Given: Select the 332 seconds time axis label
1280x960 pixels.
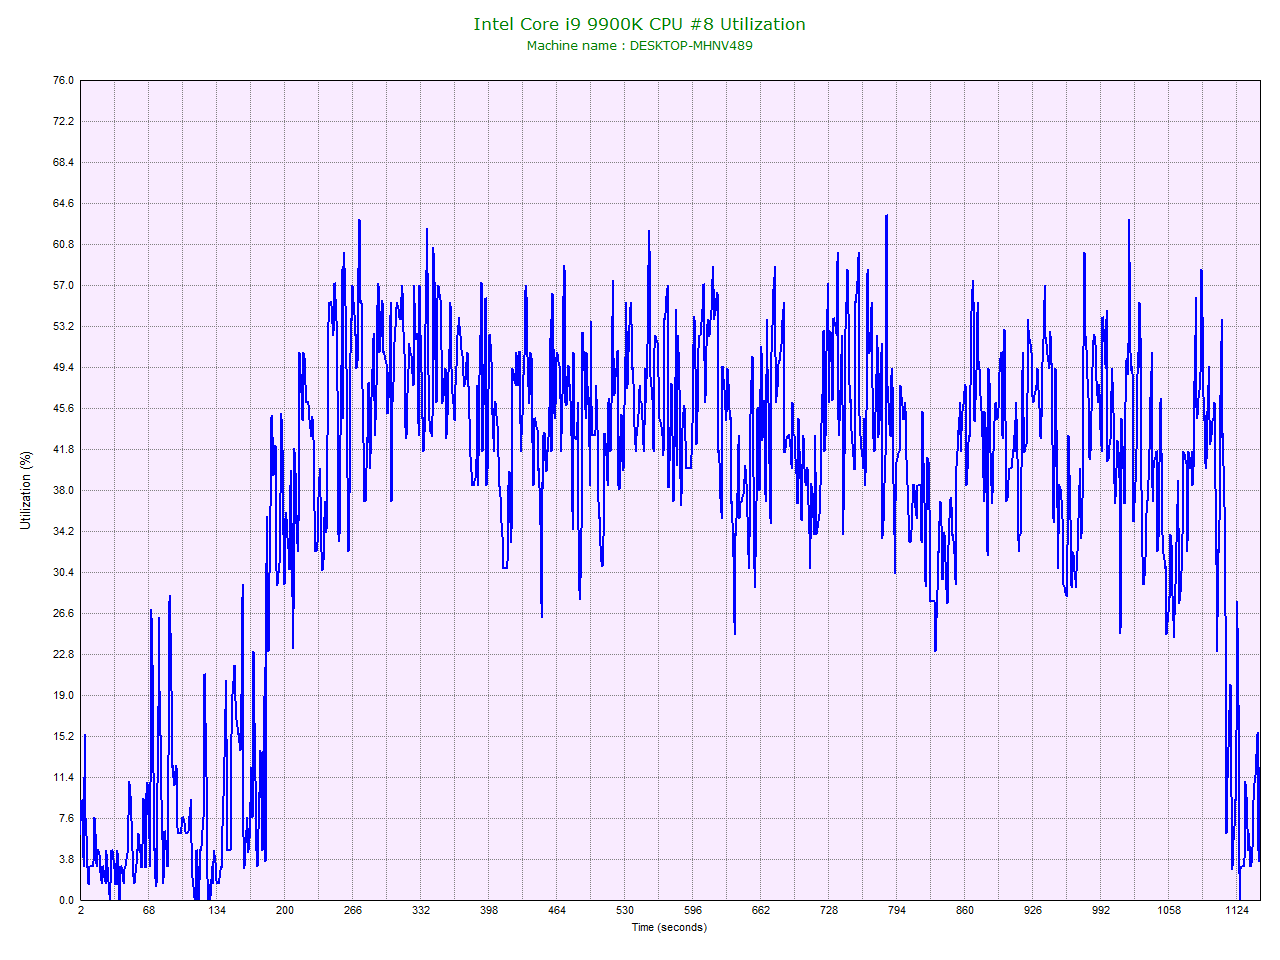Looking at the screenshot, I should pos(421,910).
